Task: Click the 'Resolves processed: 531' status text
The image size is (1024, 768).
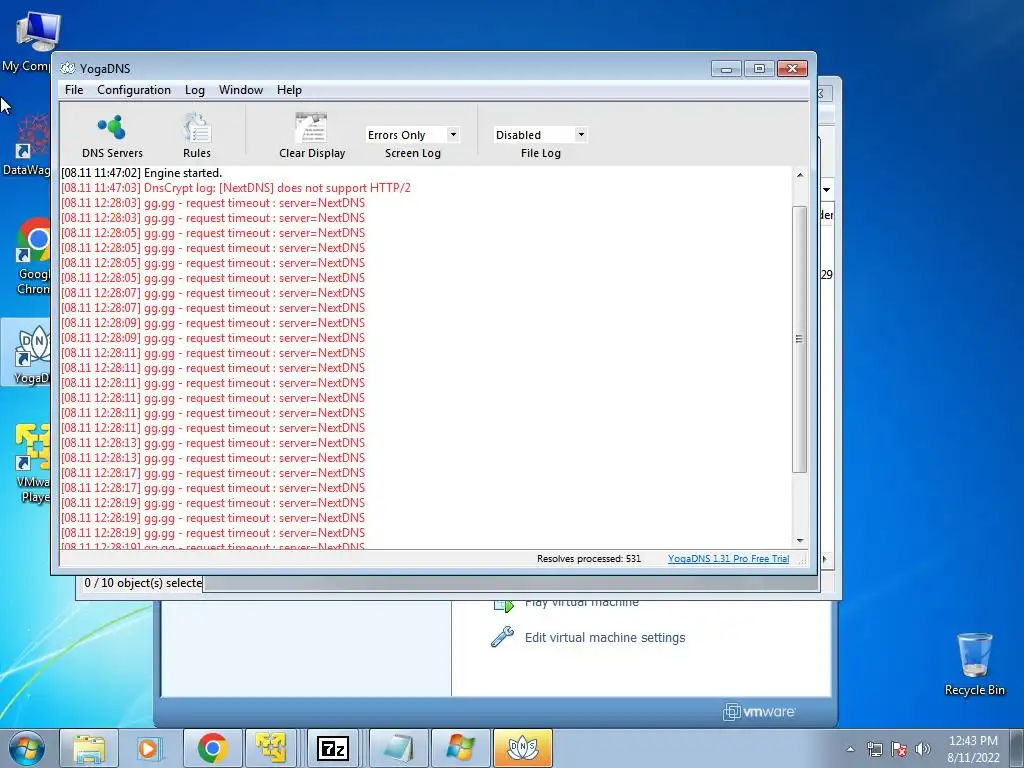Action: (x=588, y=559)
